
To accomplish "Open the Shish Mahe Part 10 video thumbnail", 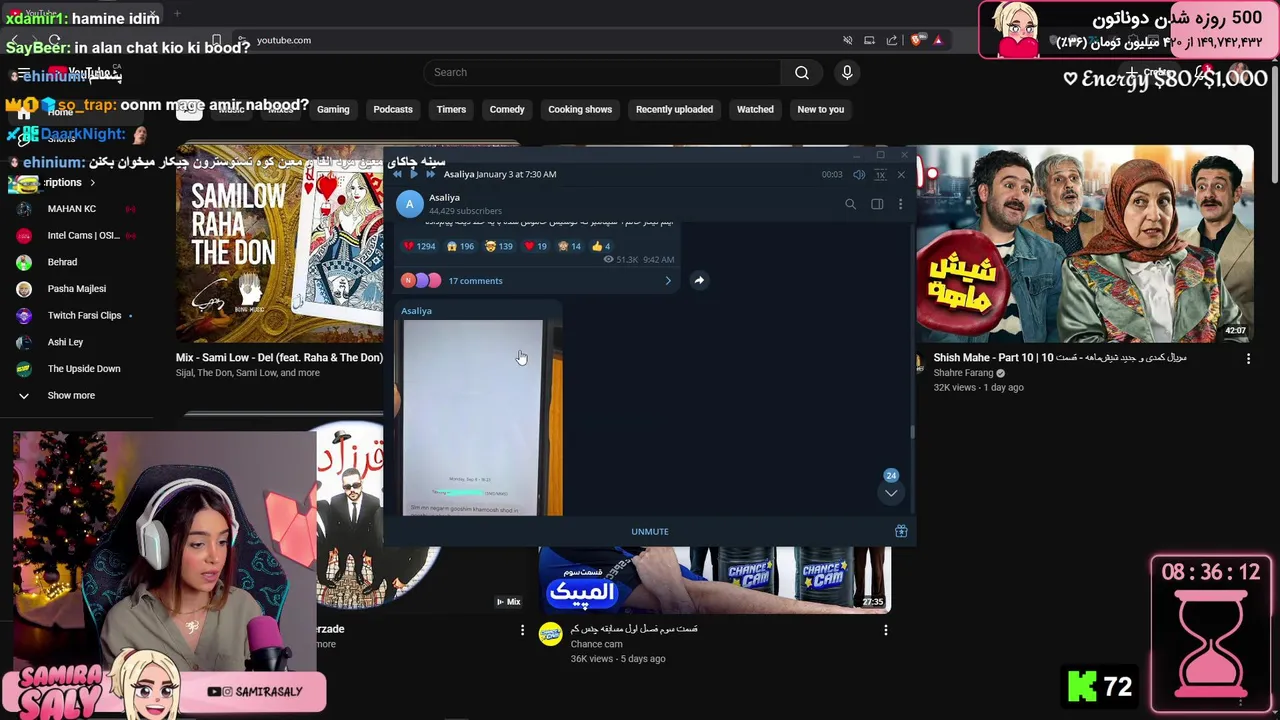I will [x=1085, y=243].
